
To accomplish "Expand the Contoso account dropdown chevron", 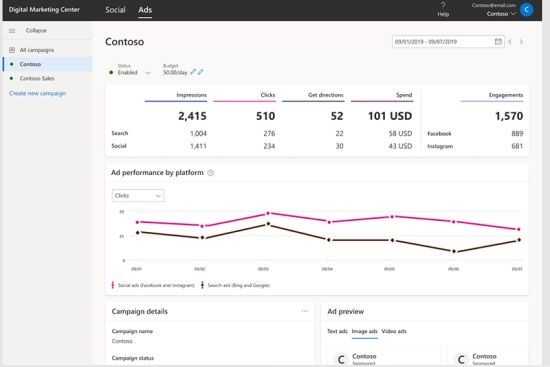I will [x=513, y=14].
